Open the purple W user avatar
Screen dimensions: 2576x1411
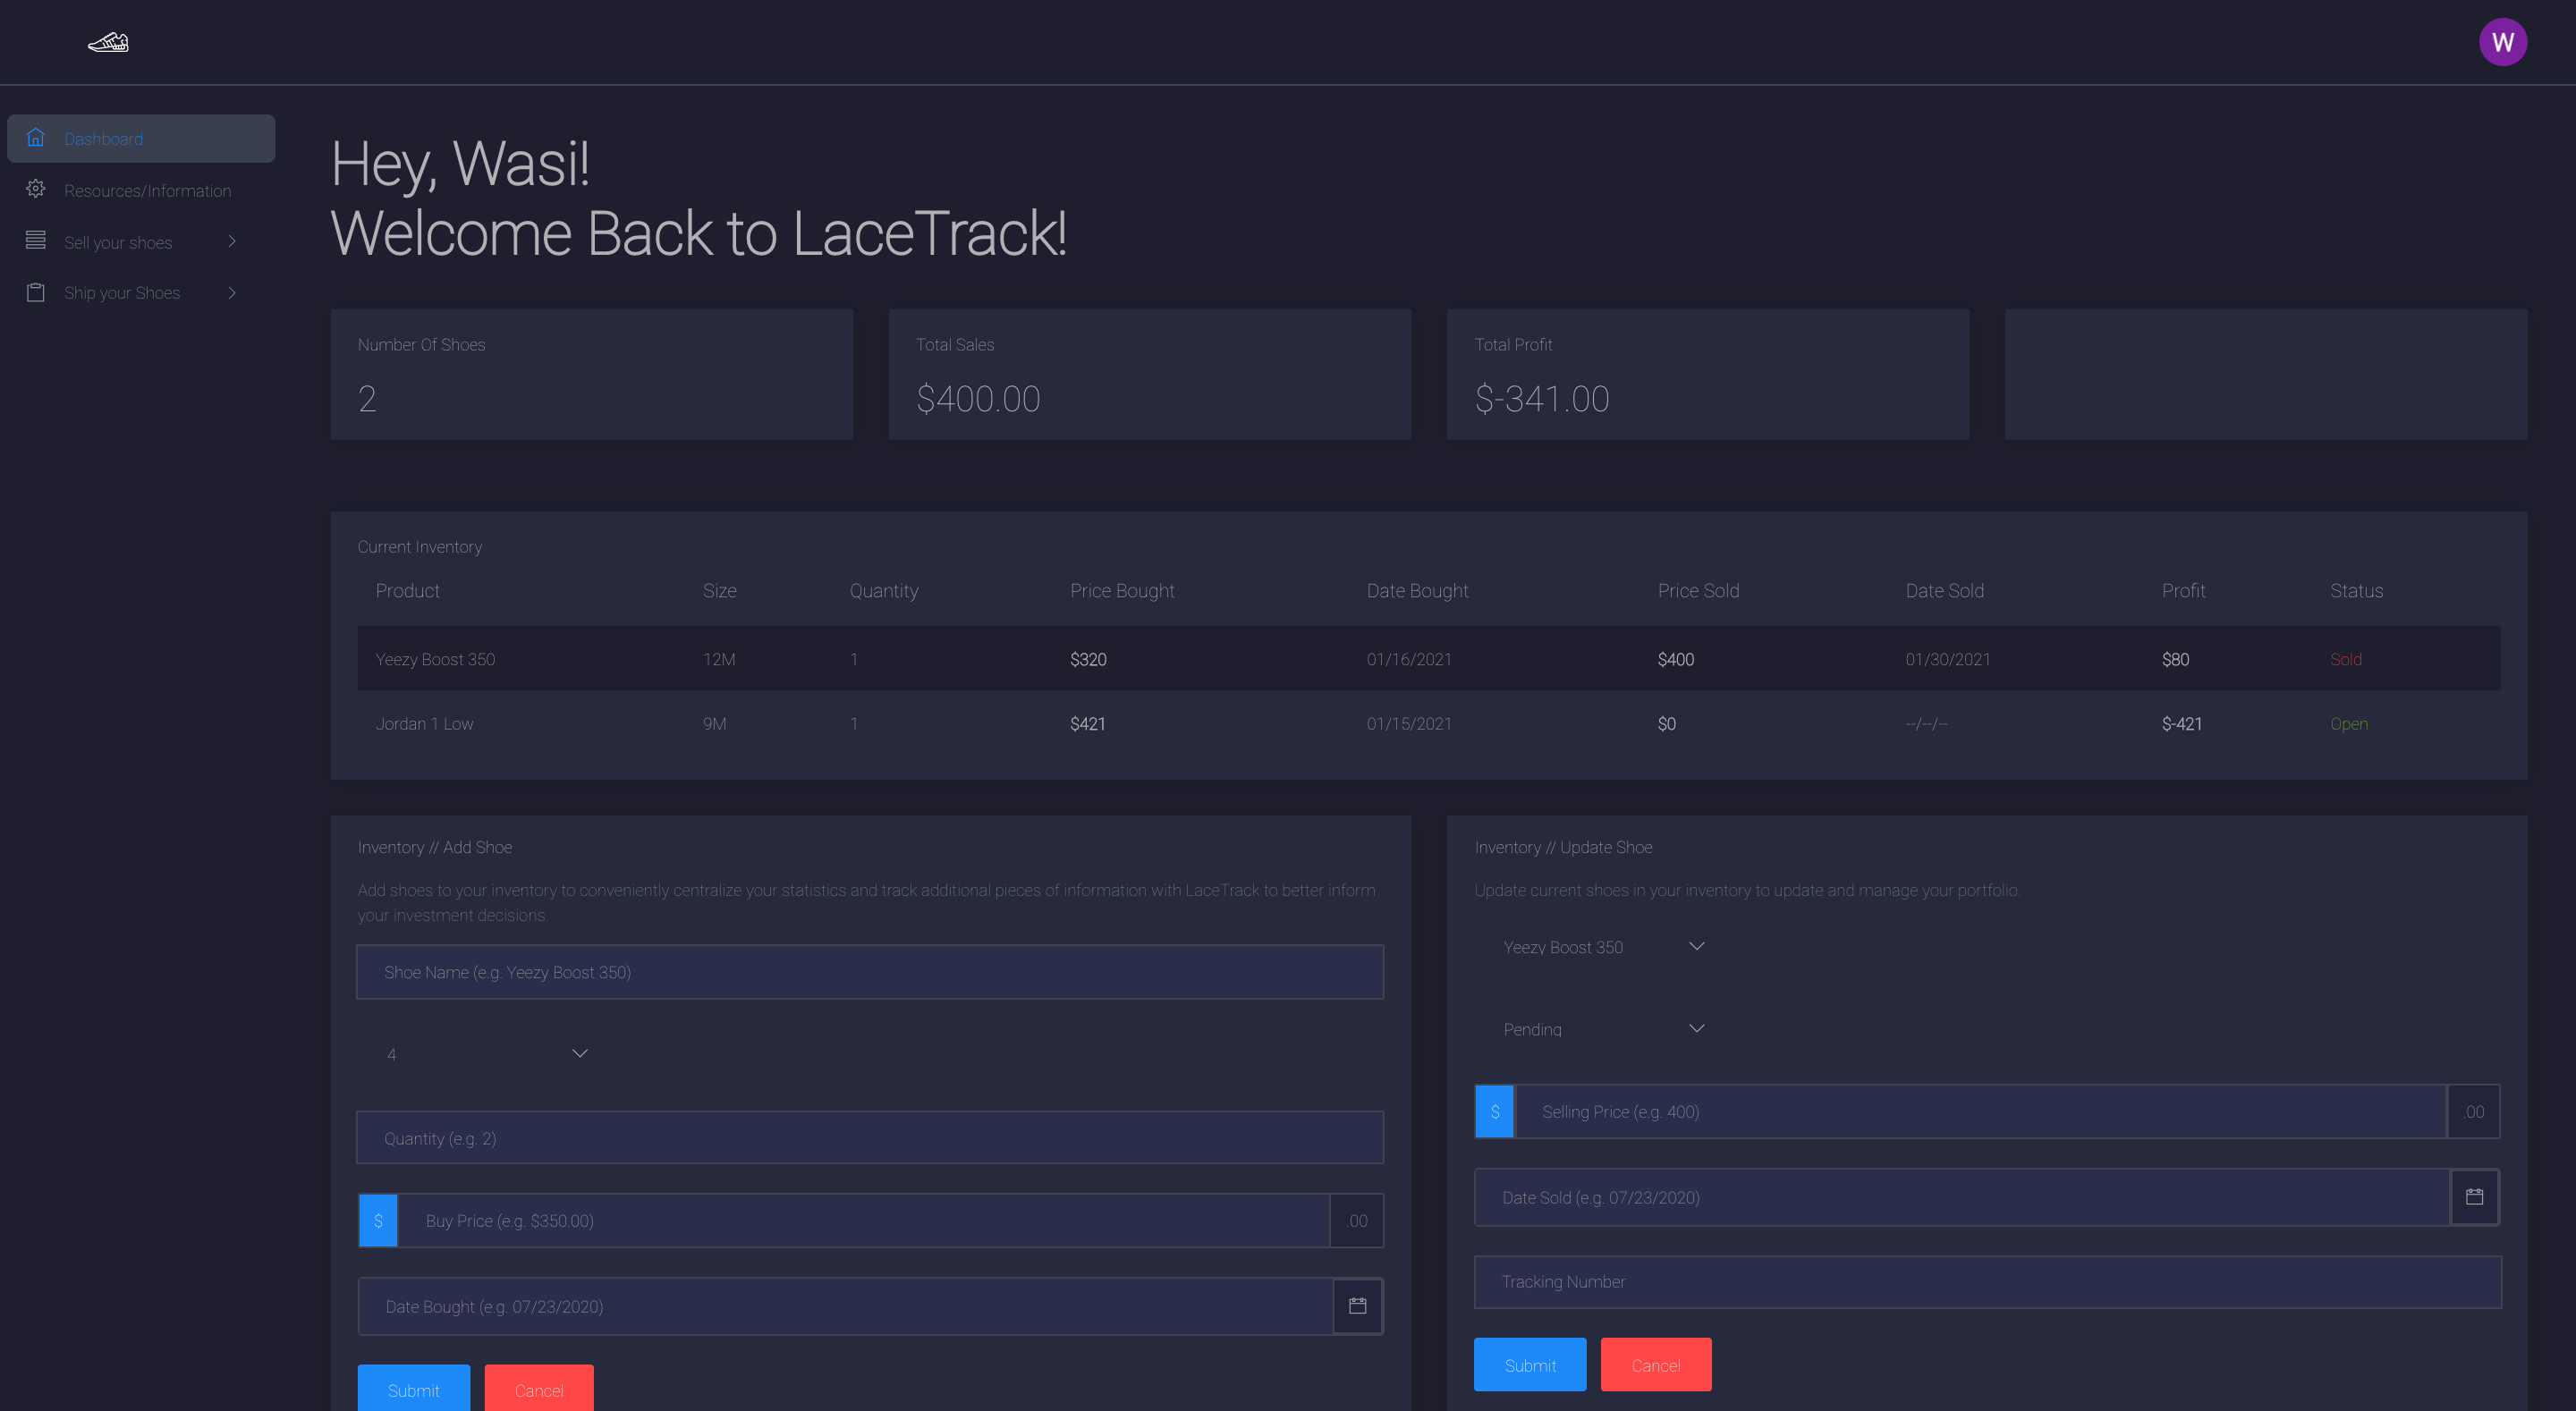click(x=2502, y=42)
